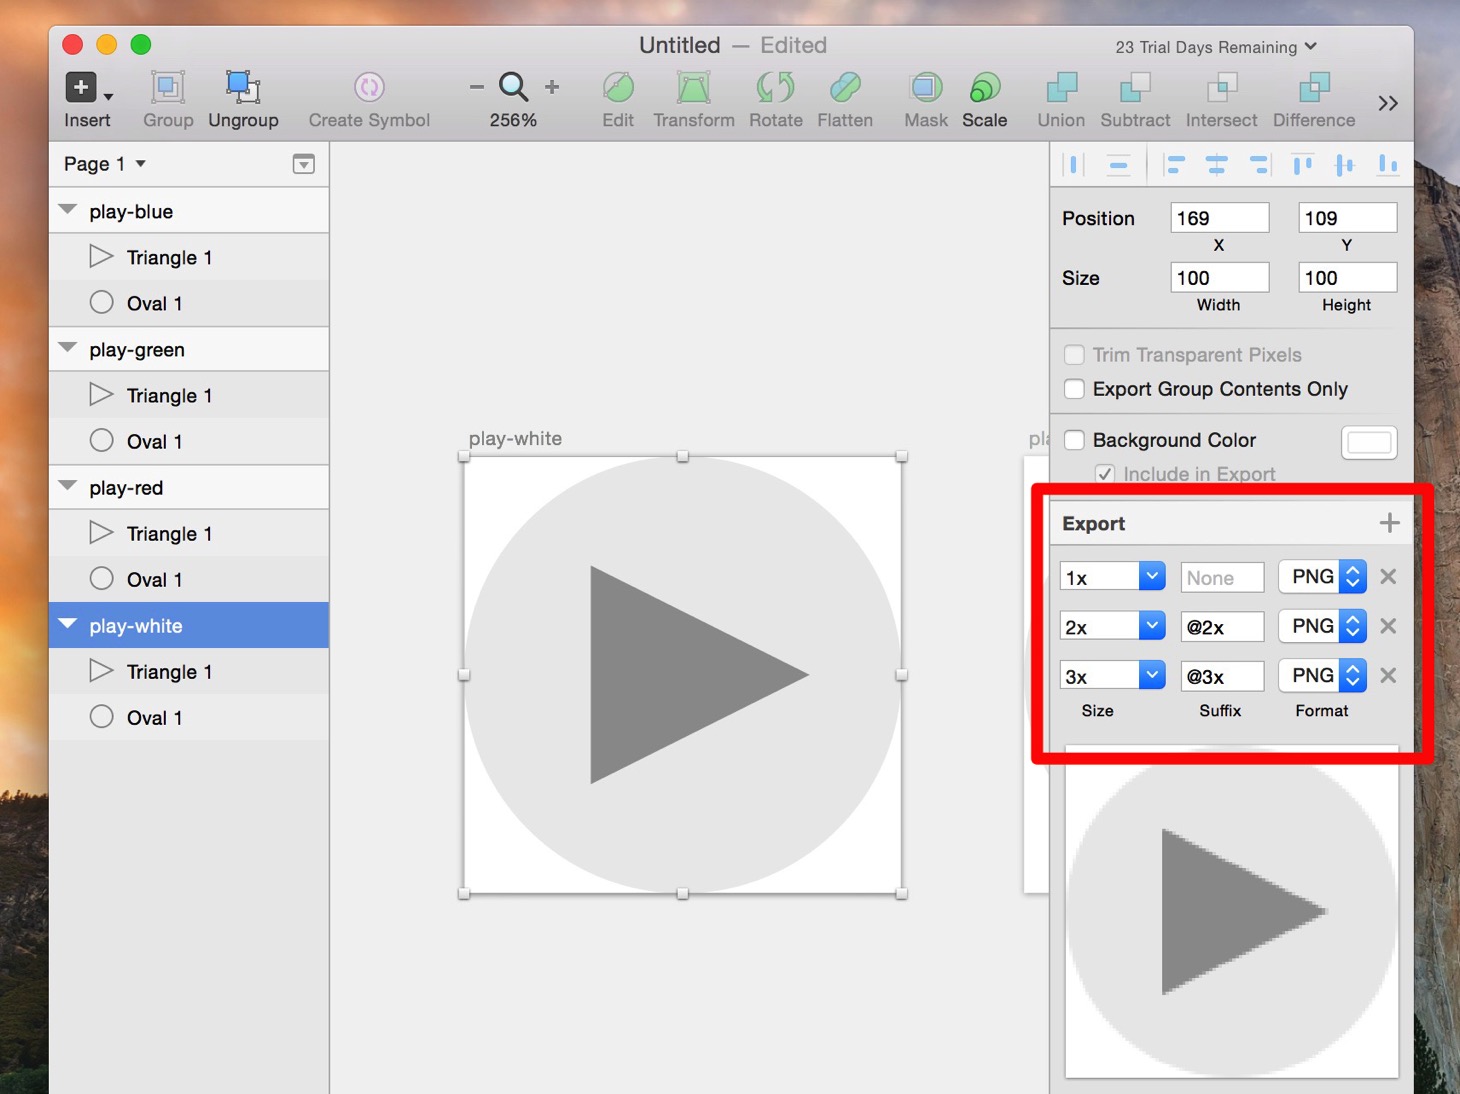The height and width of the screenshot is (1094, 1460).
Task: Select the Scale tool
Action: [x=984, y=100]
